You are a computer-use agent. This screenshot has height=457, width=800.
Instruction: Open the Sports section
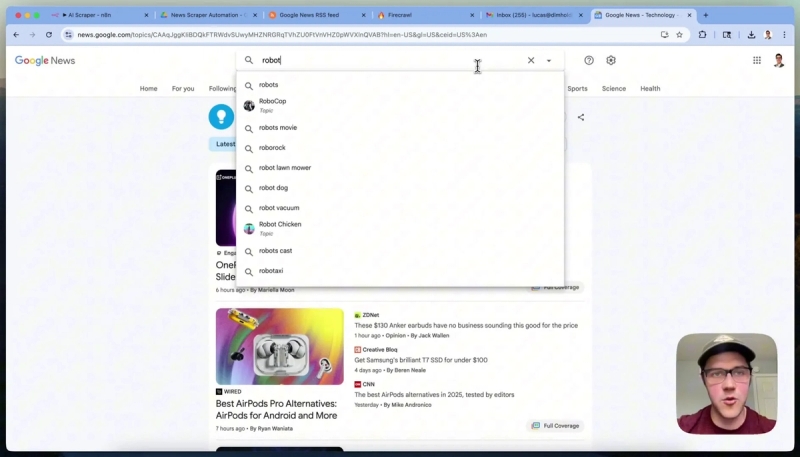click(577, 88)
